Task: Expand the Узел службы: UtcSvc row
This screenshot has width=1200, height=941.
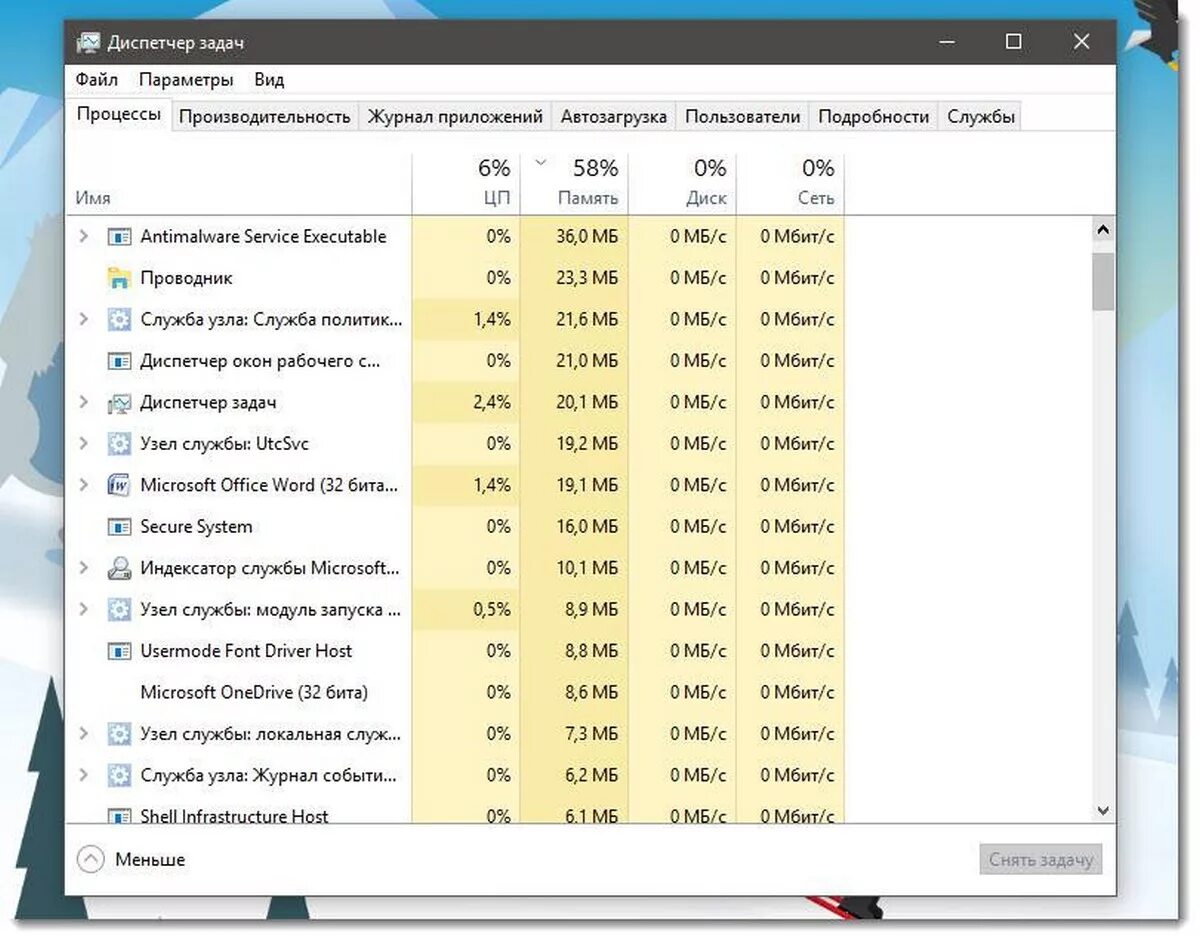Action: coord(84,444)
